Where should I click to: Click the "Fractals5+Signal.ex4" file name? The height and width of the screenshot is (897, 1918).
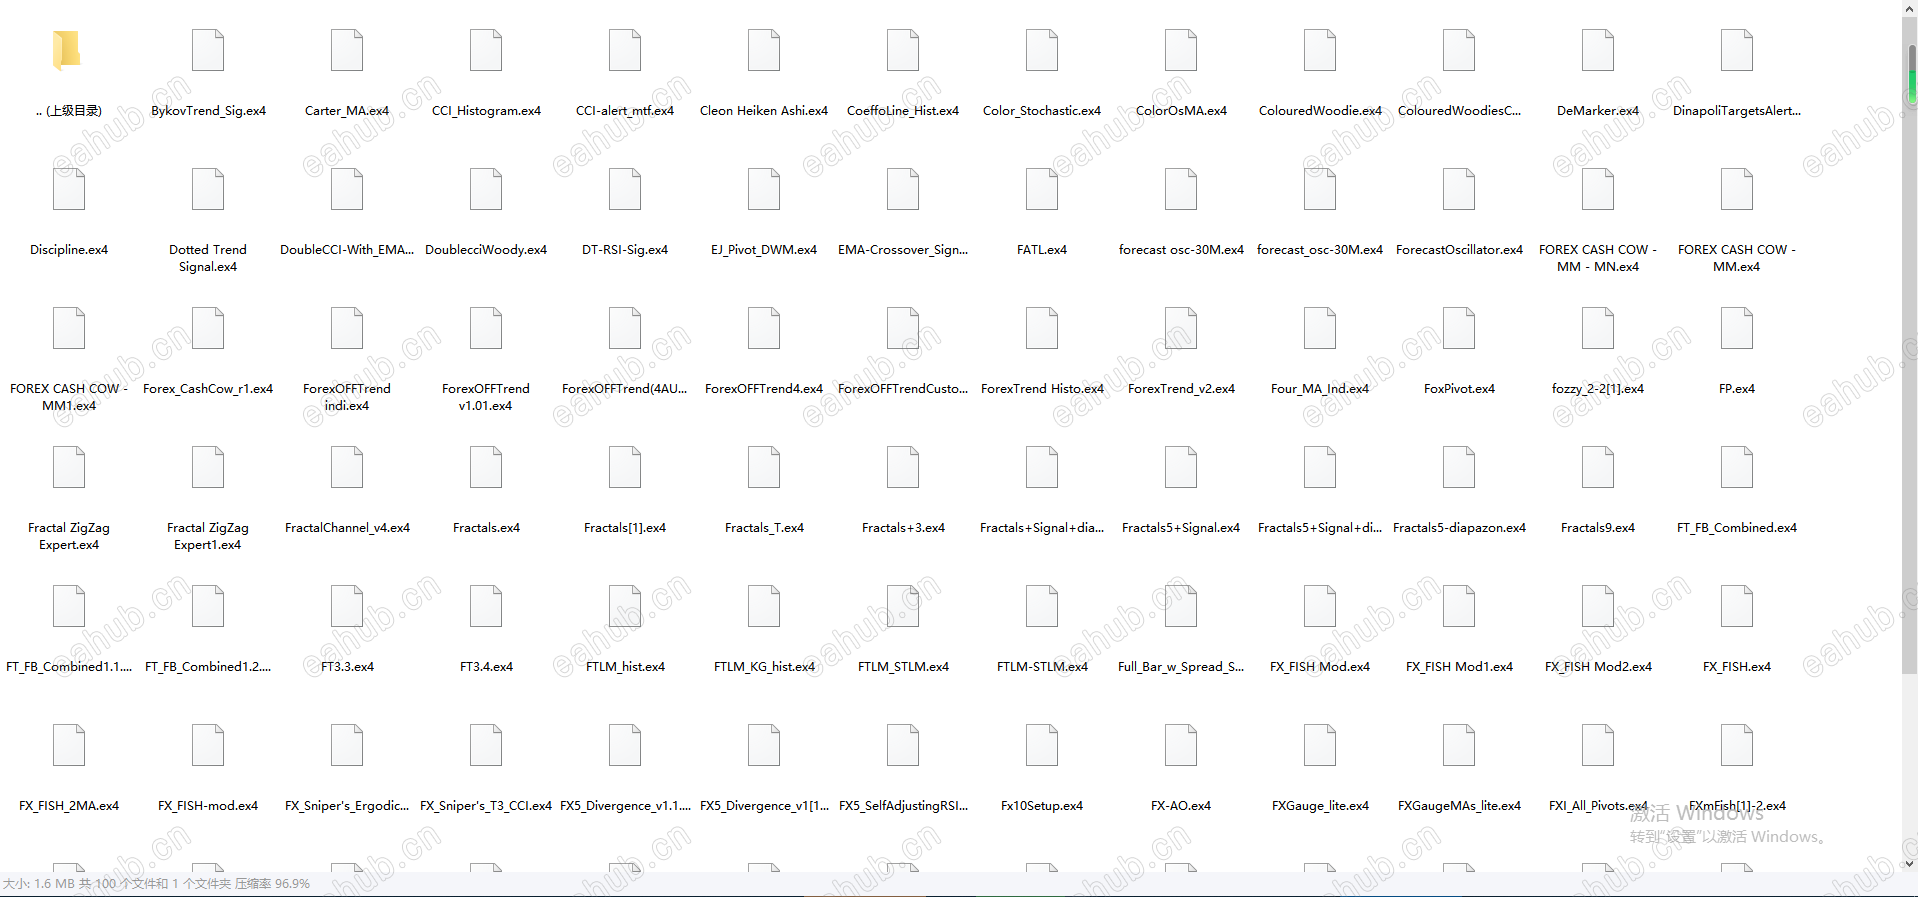[1181, 528]
